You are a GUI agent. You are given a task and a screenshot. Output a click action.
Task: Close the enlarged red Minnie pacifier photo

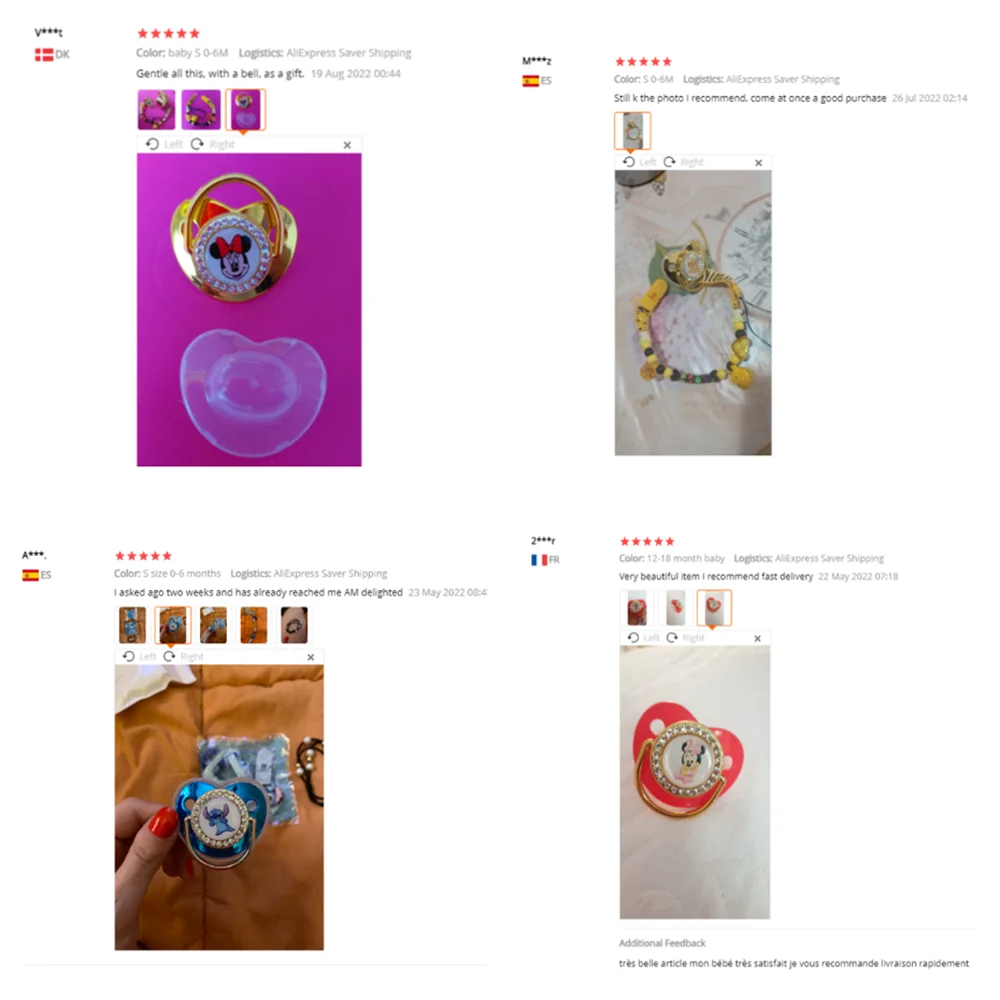pos(757,638)
